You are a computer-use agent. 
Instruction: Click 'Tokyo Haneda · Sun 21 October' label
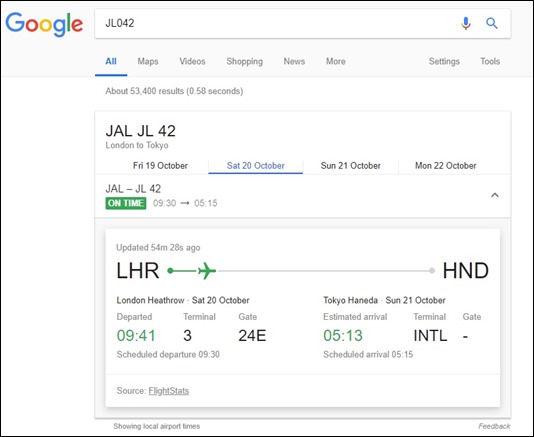[384, 300]
